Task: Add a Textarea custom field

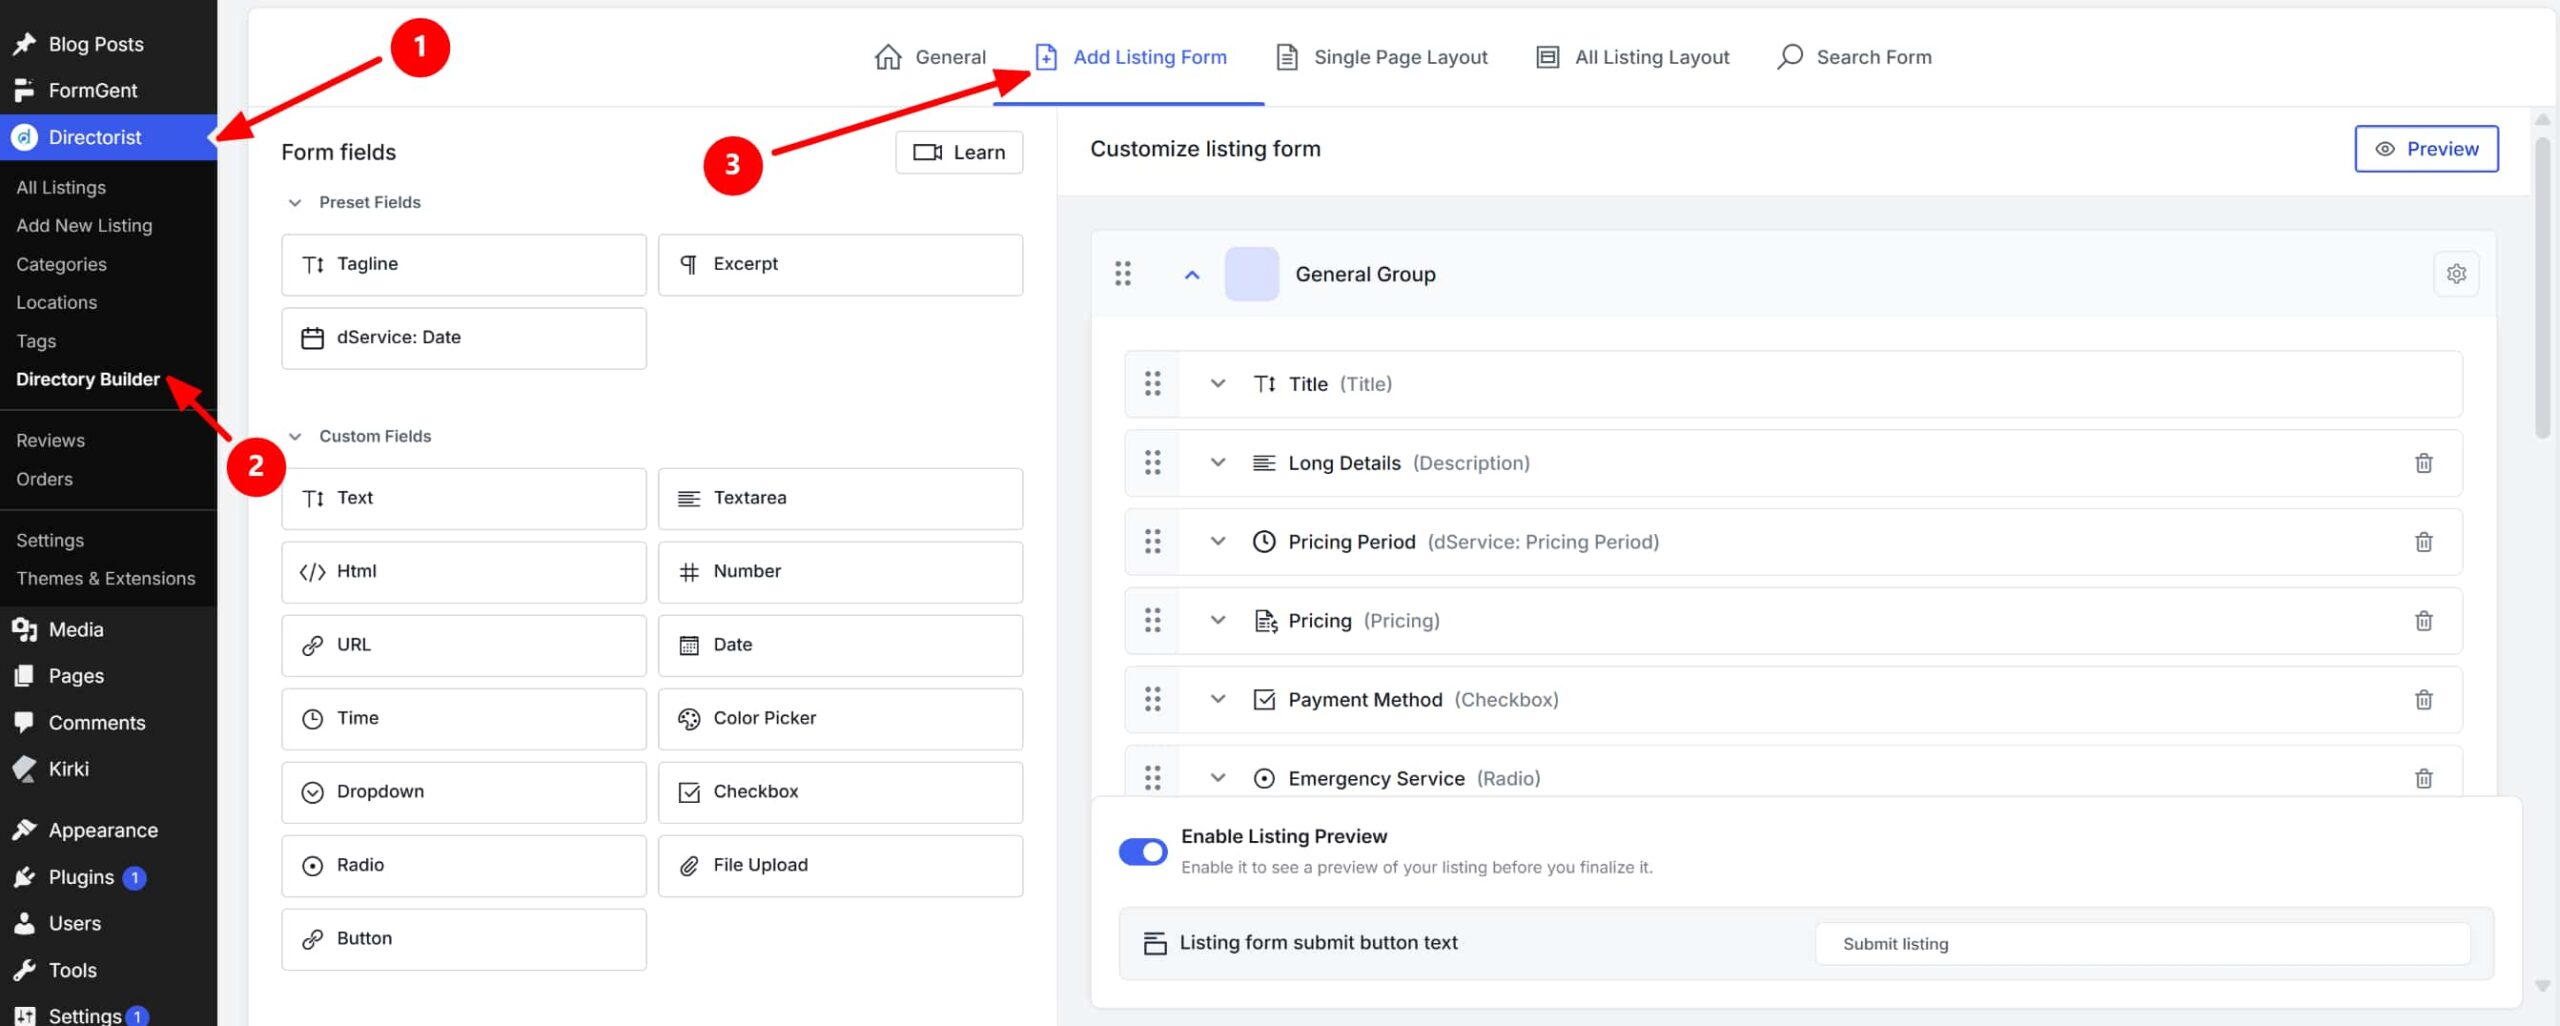Action: [840, 498]
